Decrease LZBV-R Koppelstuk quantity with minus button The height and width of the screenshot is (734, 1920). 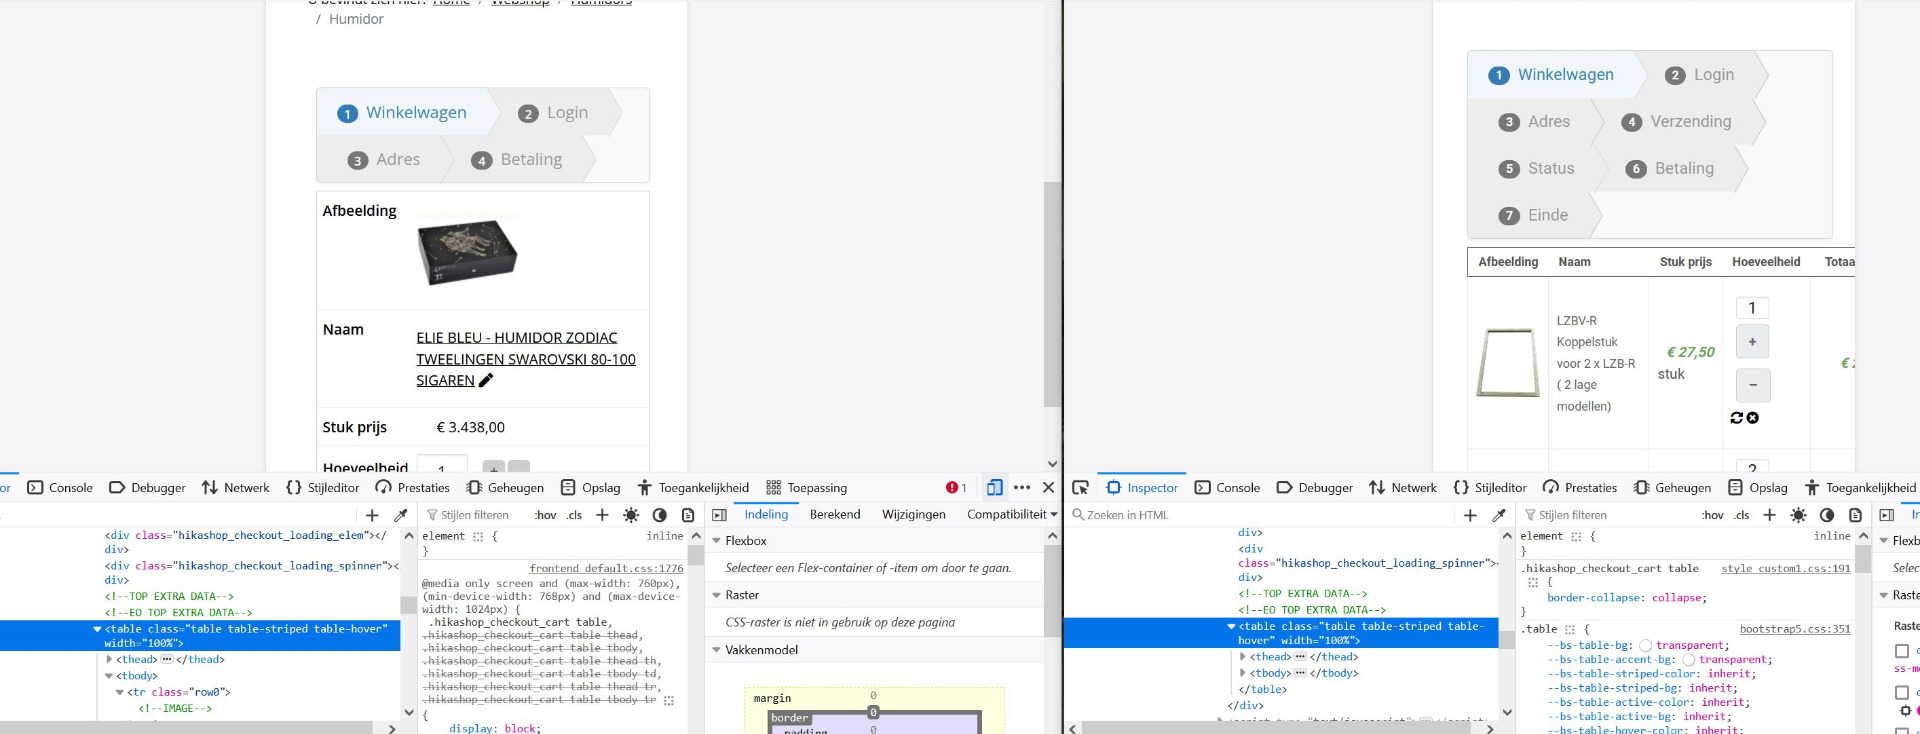(x=1752, y=385)
